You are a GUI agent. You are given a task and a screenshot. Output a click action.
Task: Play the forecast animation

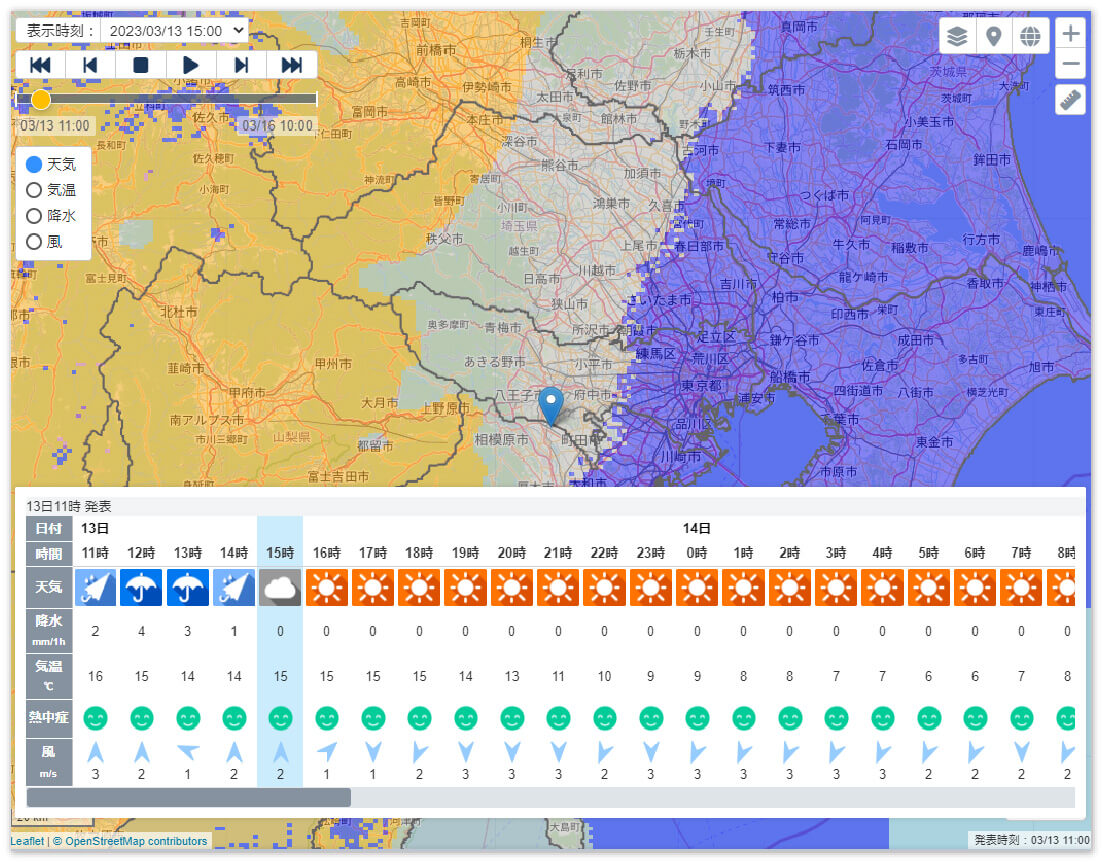[x=191, y=65]
